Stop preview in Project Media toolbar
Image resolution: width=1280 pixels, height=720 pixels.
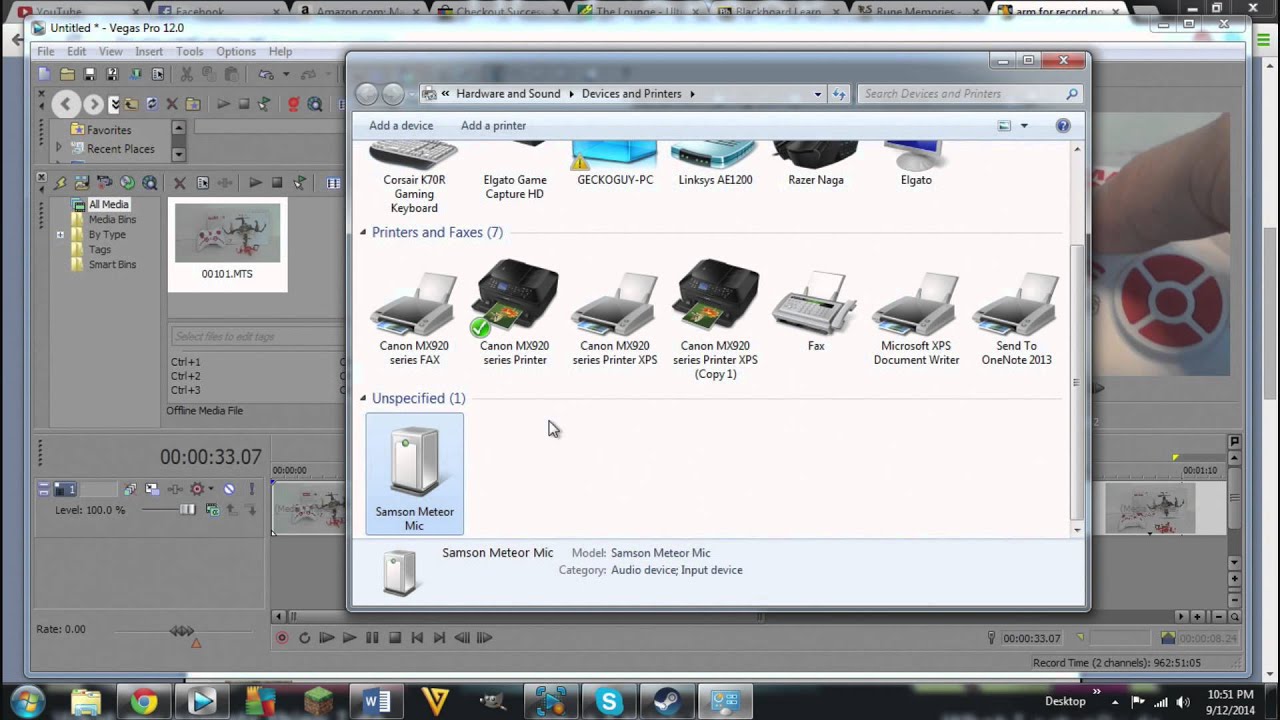pos(278,183)
